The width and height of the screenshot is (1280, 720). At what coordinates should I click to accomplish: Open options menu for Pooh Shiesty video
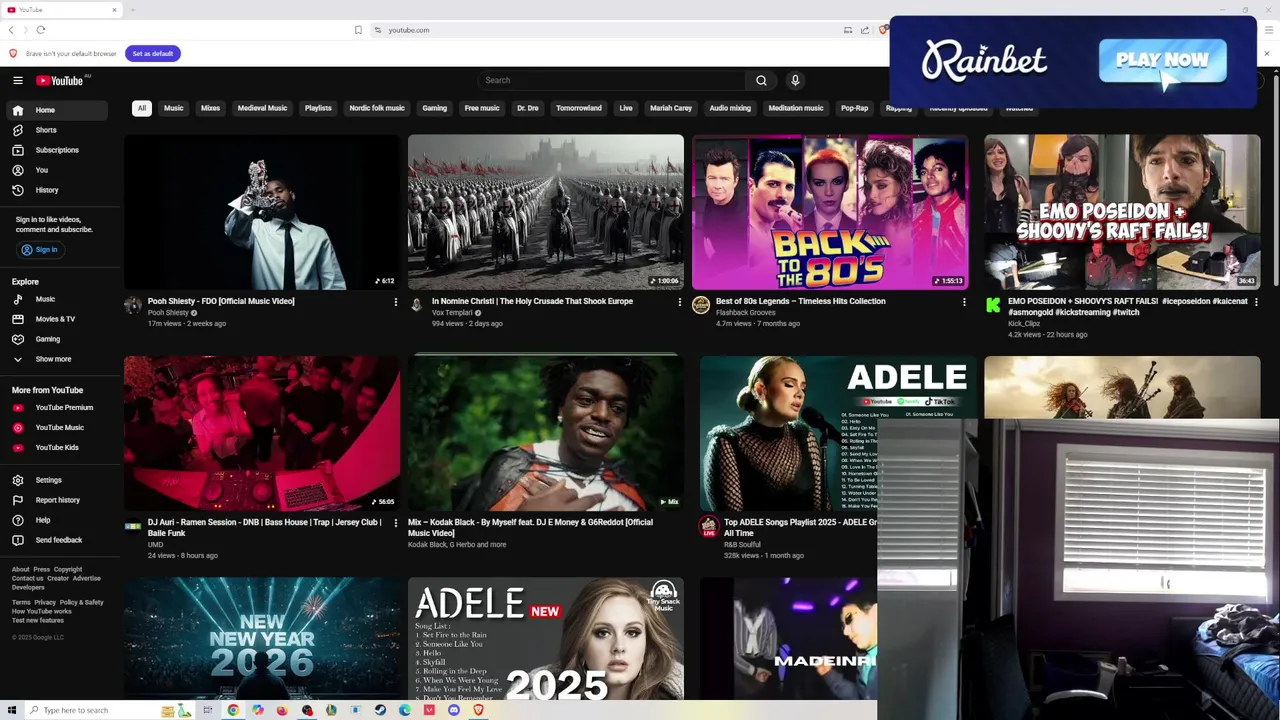[396, 301]
